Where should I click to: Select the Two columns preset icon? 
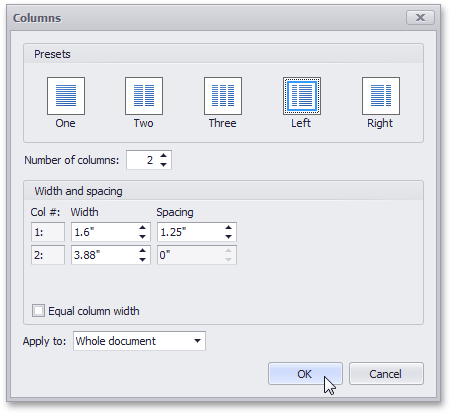coord(144,96)
